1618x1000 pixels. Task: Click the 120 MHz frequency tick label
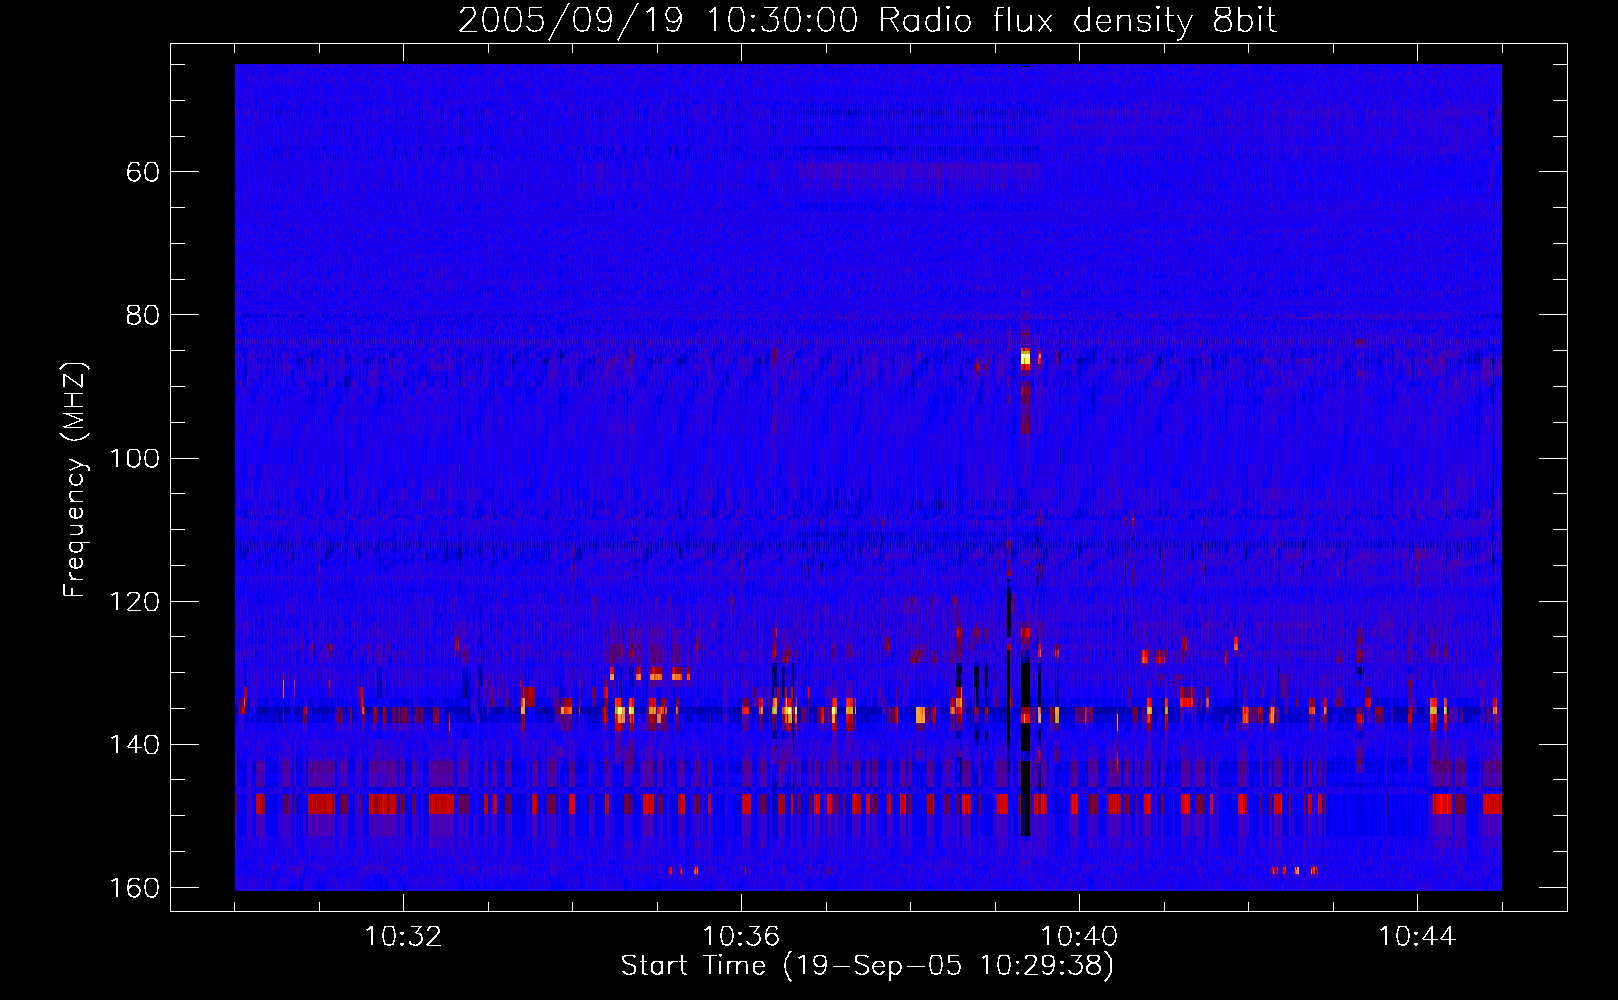[135, 602]
